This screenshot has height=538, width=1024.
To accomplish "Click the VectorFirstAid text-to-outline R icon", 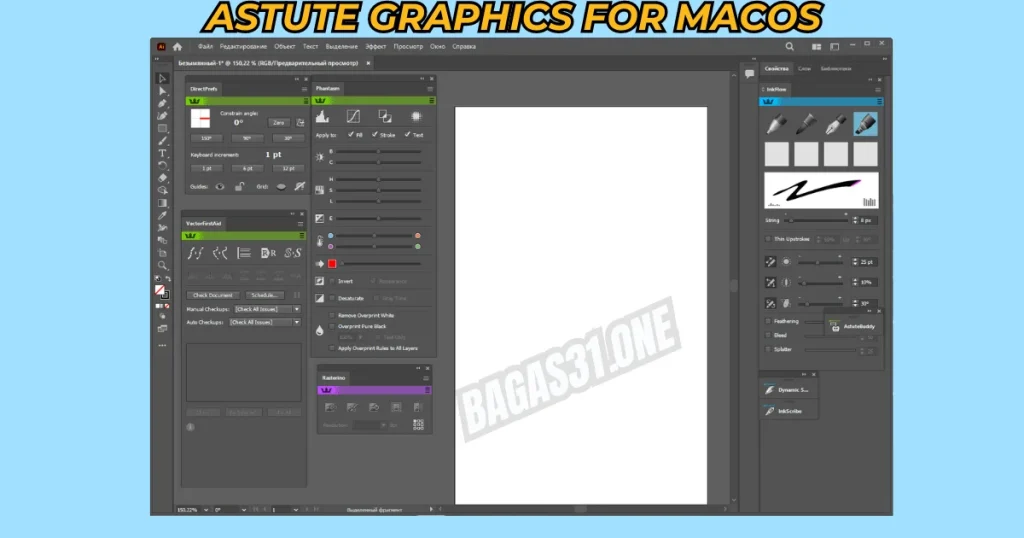I will [x=268, y=253].
